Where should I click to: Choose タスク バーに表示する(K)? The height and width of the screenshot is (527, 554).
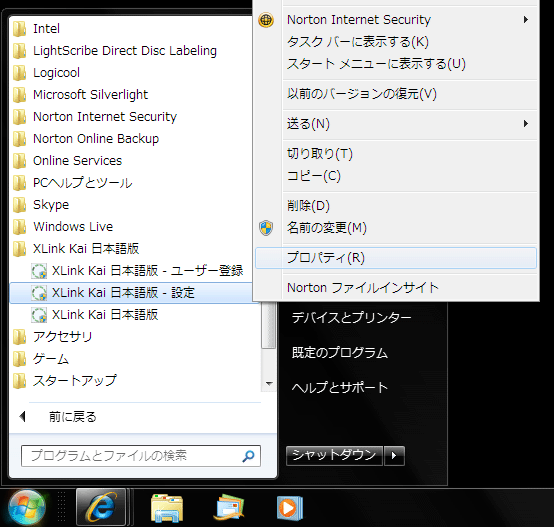click(x=396, y=42)
